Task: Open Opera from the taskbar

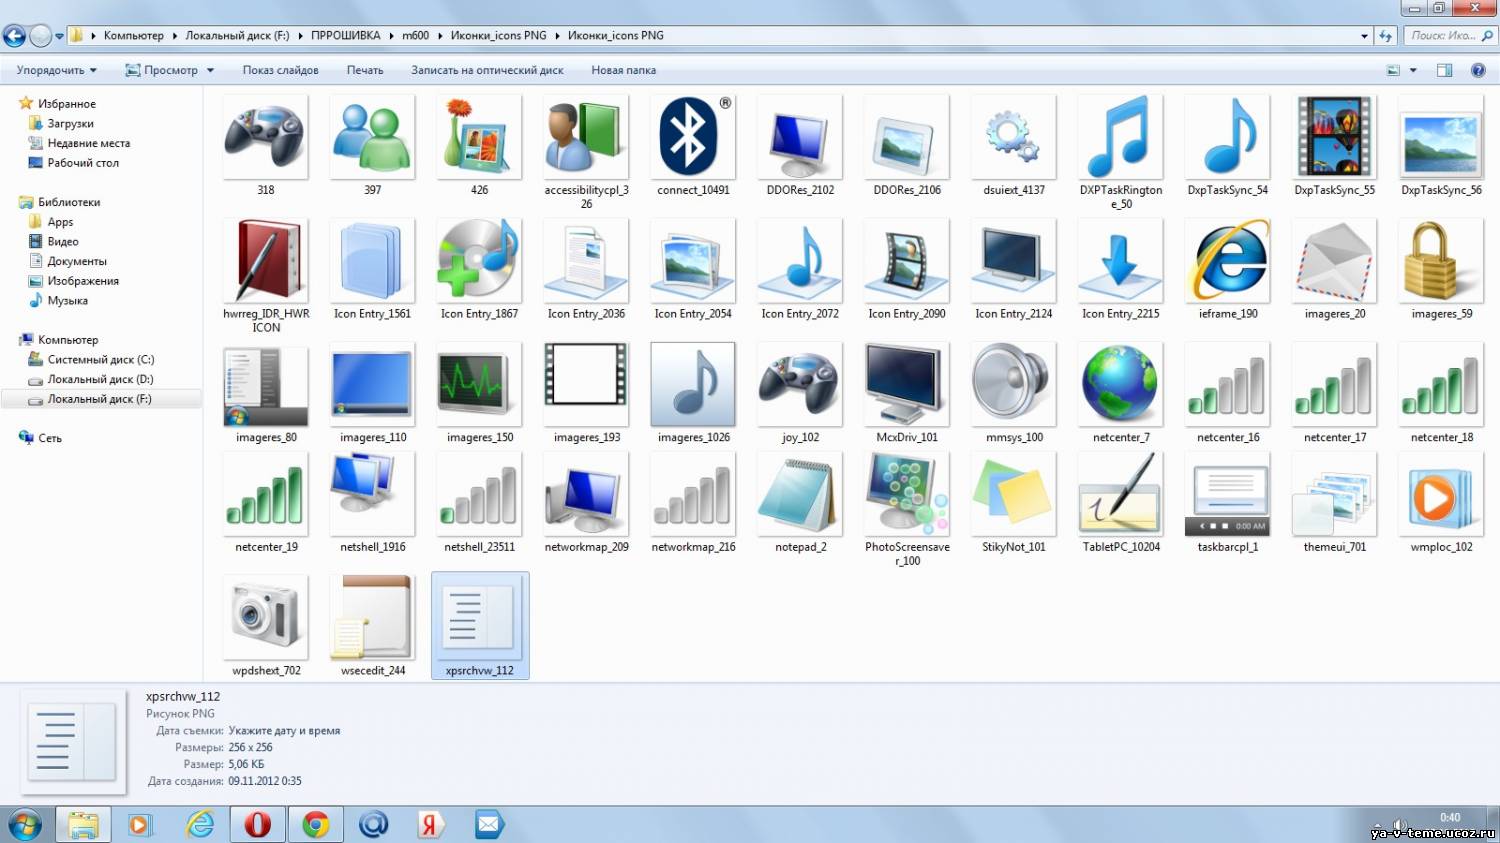Action: tap(258, 824)
